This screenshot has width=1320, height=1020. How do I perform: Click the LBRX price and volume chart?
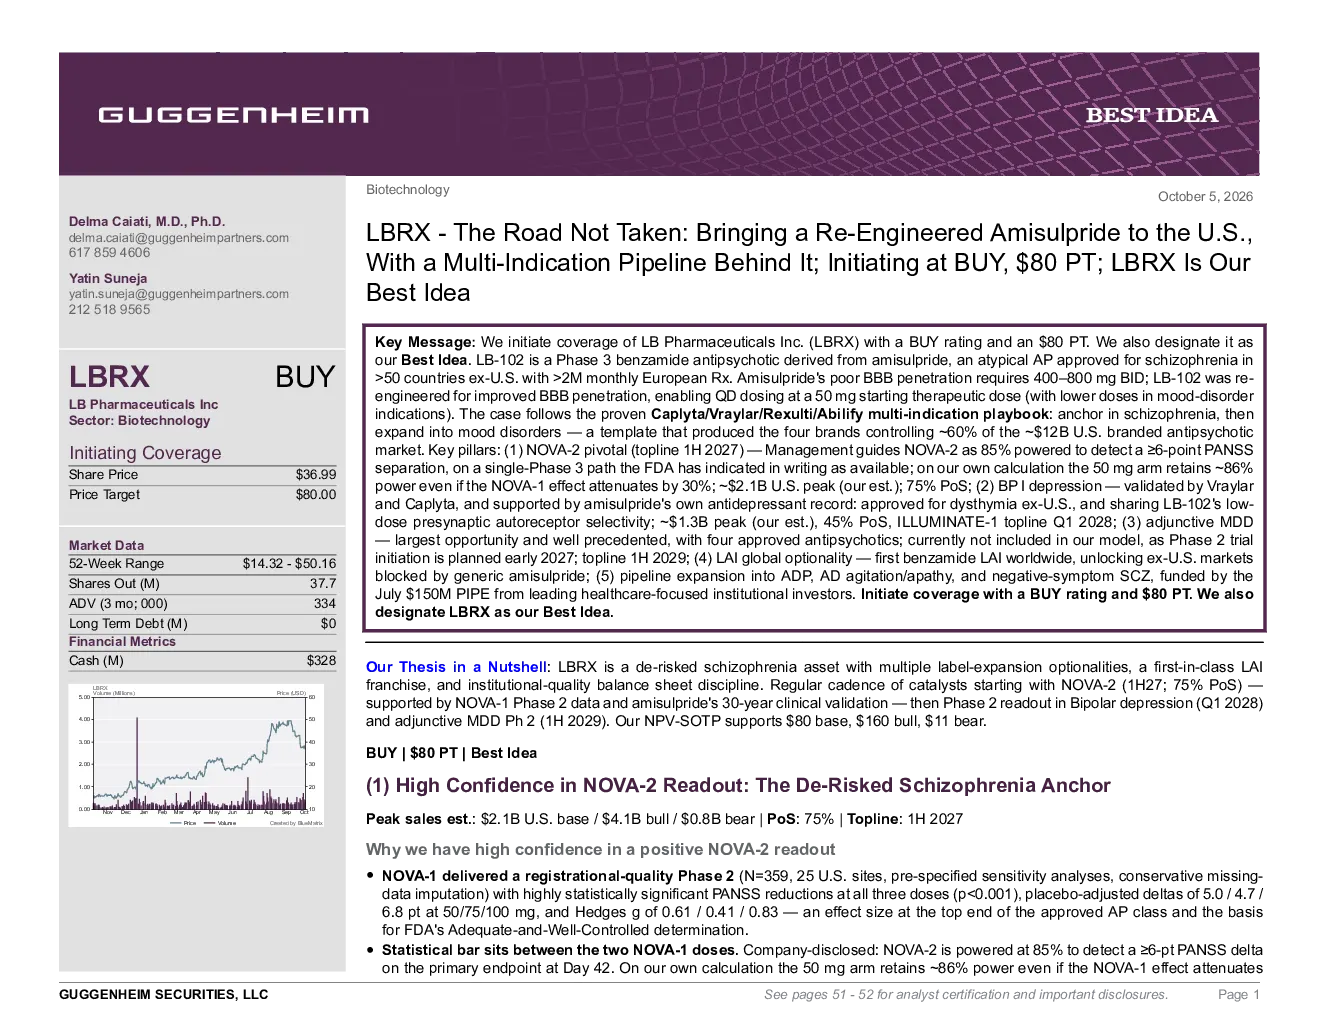pos(196,755)
